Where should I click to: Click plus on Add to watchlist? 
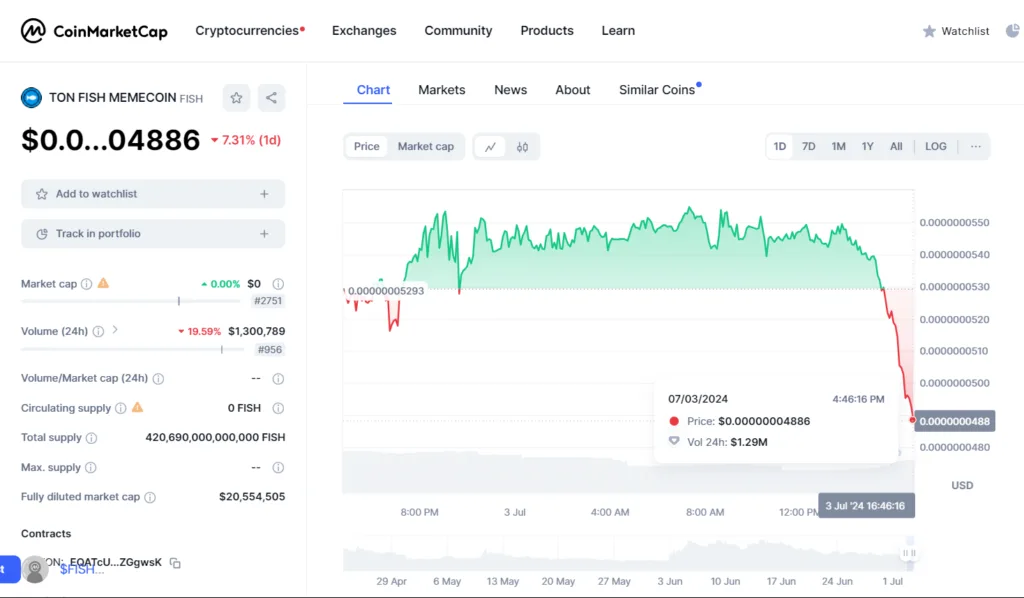(264, 194)
